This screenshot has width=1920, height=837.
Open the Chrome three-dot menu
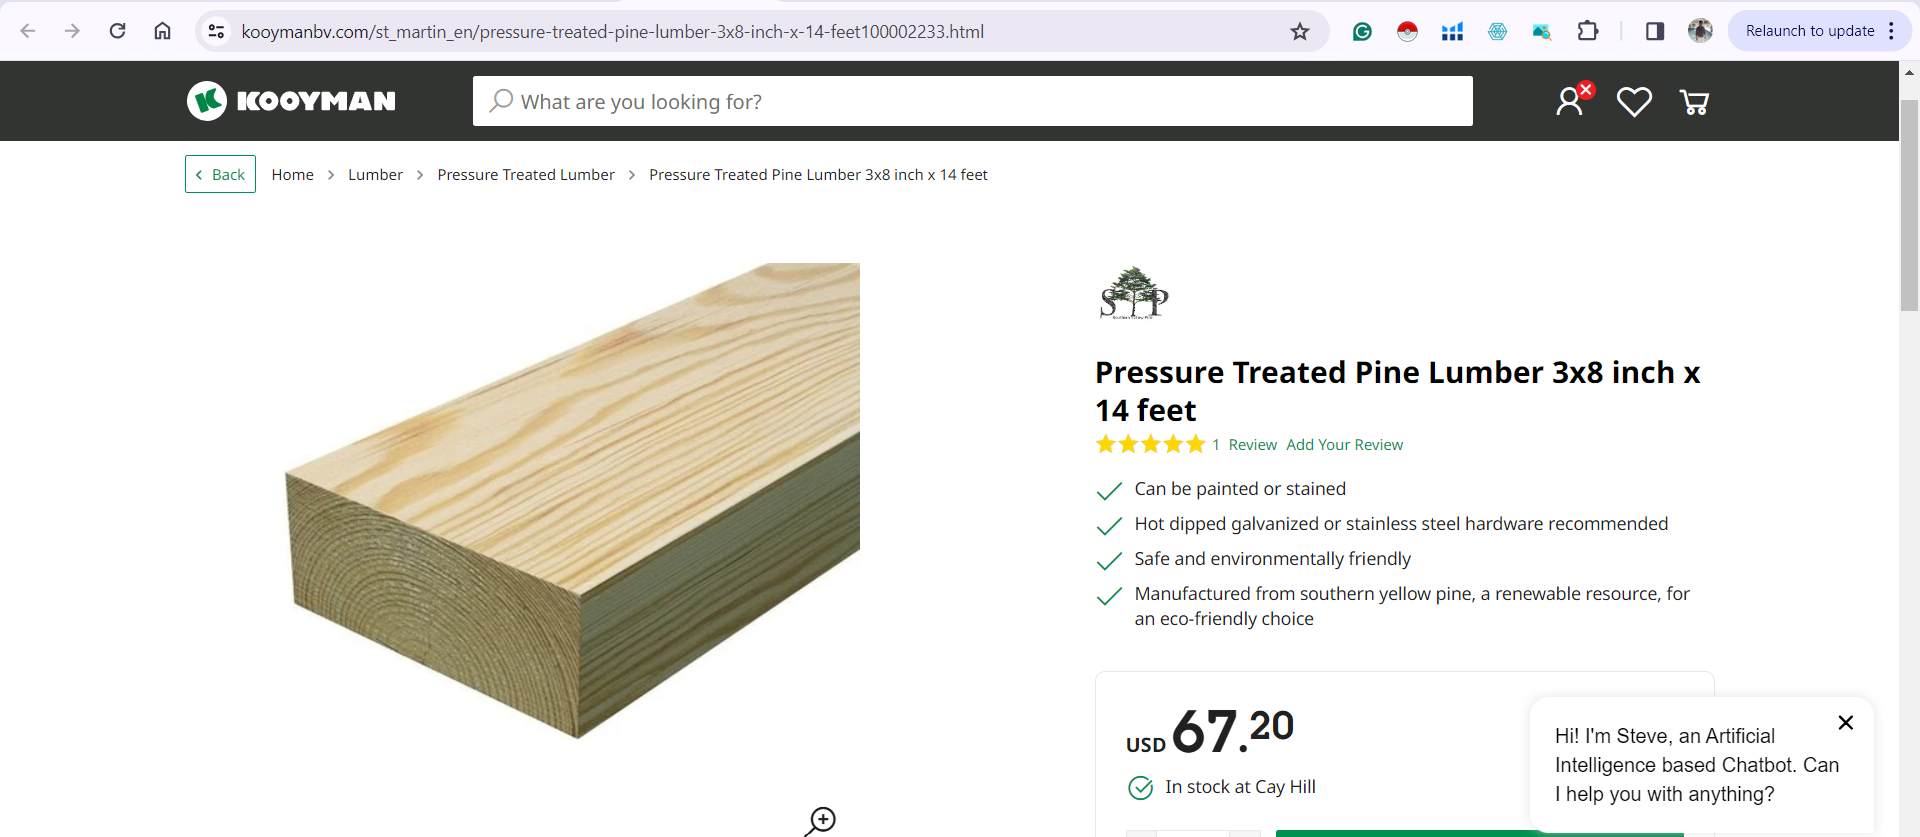pyautogui.click(x=1891, y=31)
